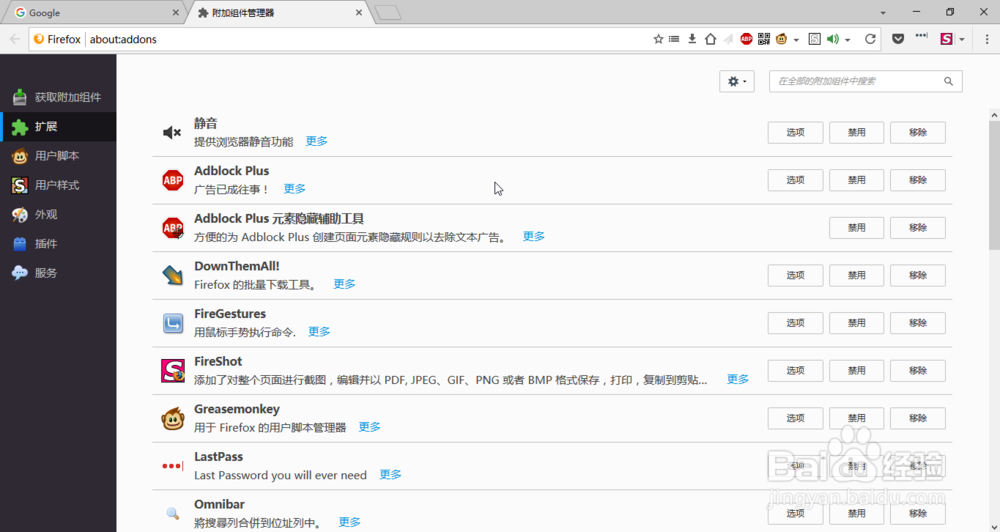The height and width of the screenshot is (532, 1000).
Task: Click the FireShot S toolbar icon
Action: click(946, 39)
